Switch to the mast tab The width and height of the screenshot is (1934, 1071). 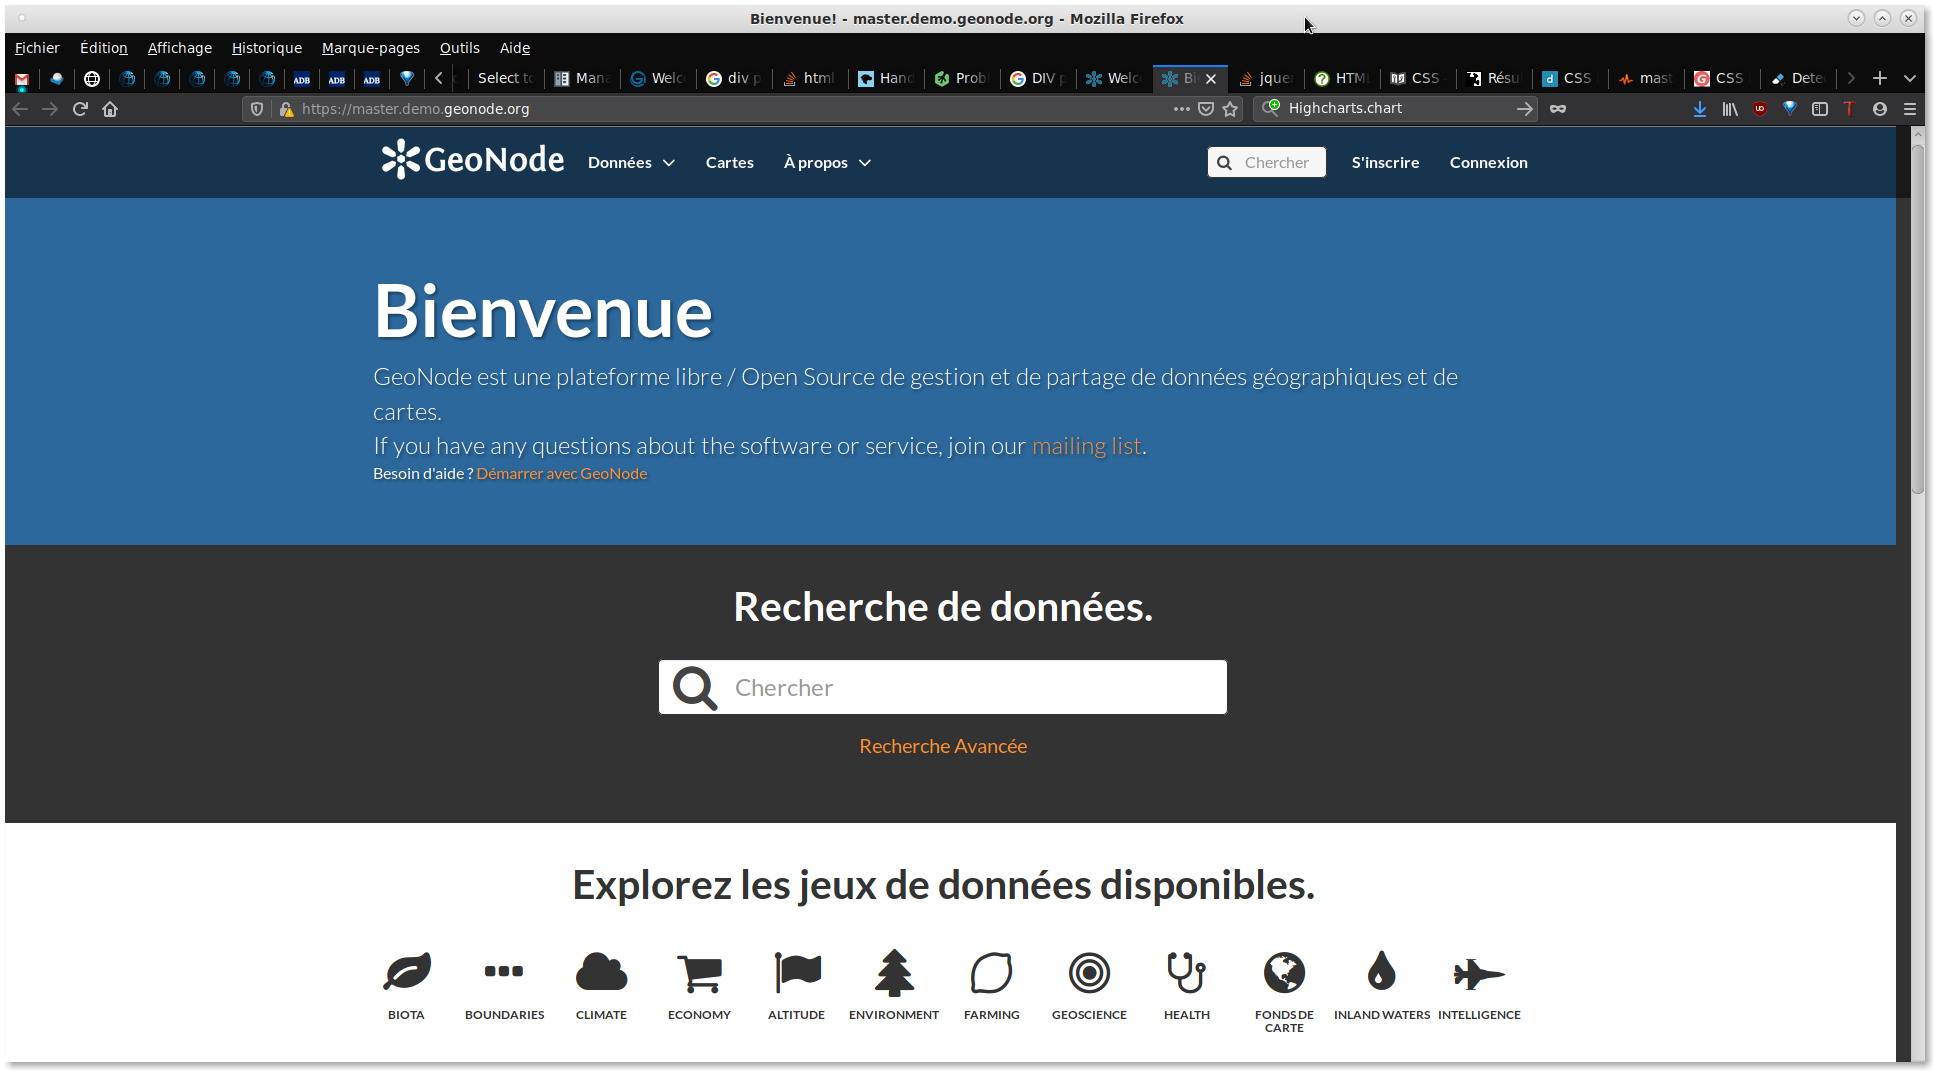[x=1645, y=78]
